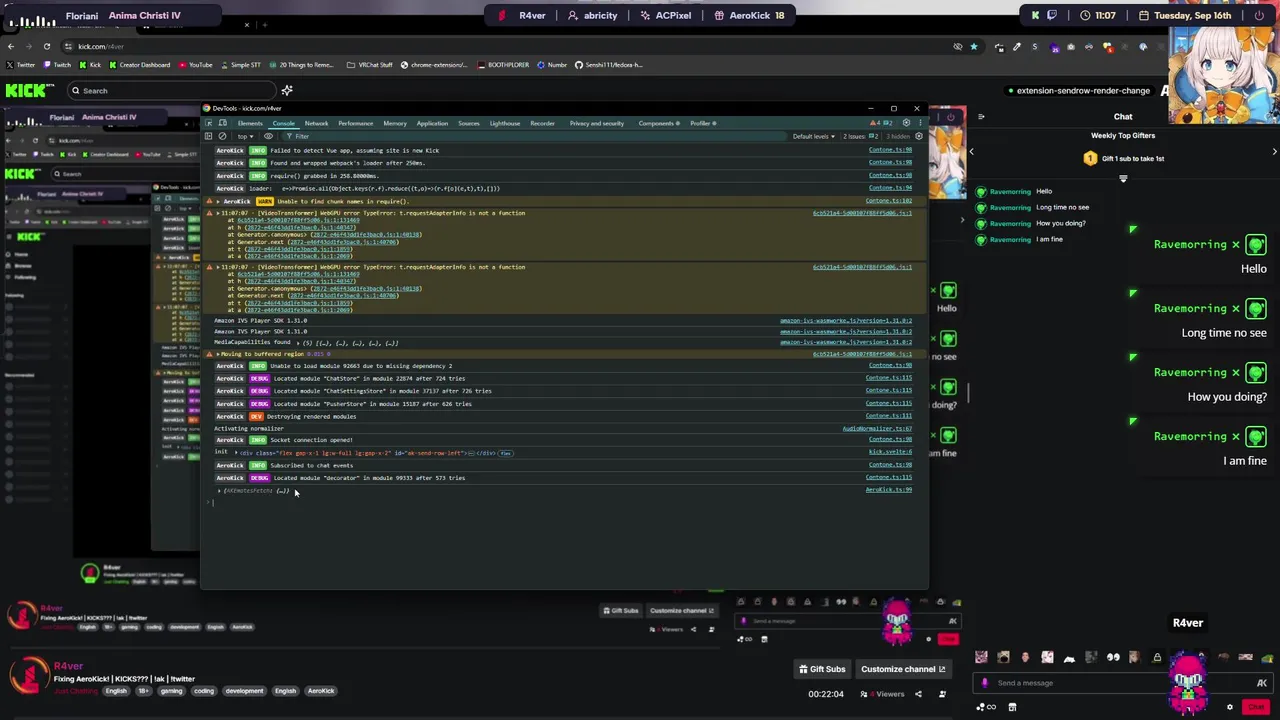
Task: Open the YouTube bookmark
Action: pyautogui.click(x=196, y=65)
